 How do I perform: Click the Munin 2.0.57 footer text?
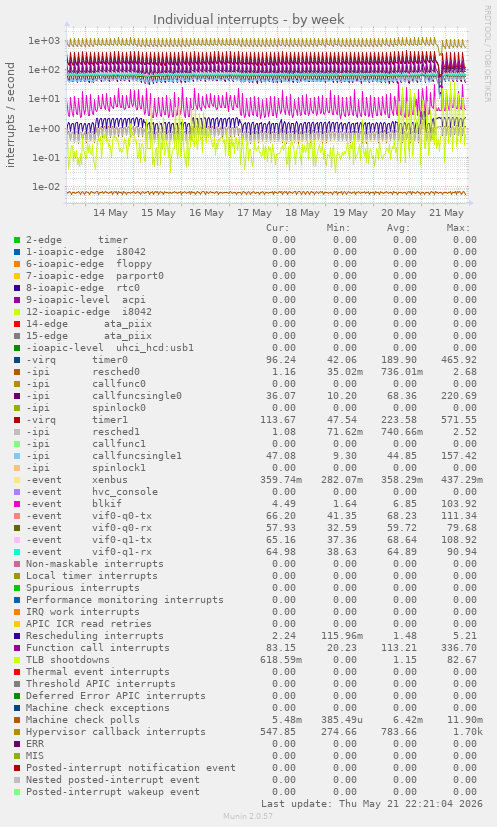248,816
